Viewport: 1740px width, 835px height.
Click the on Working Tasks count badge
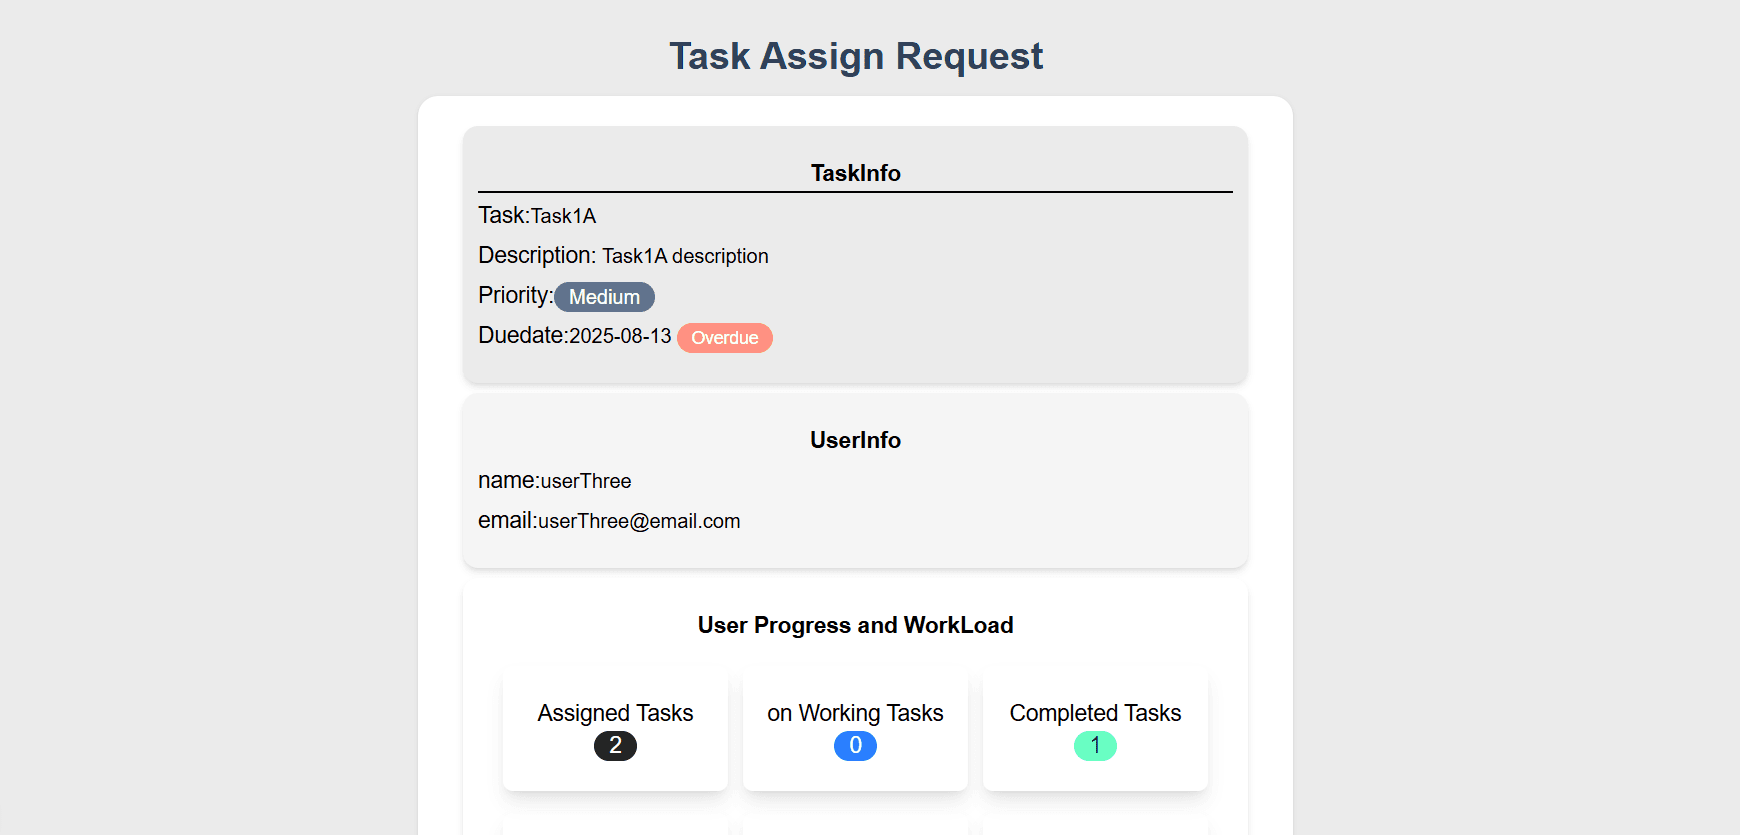coord(855,746)
